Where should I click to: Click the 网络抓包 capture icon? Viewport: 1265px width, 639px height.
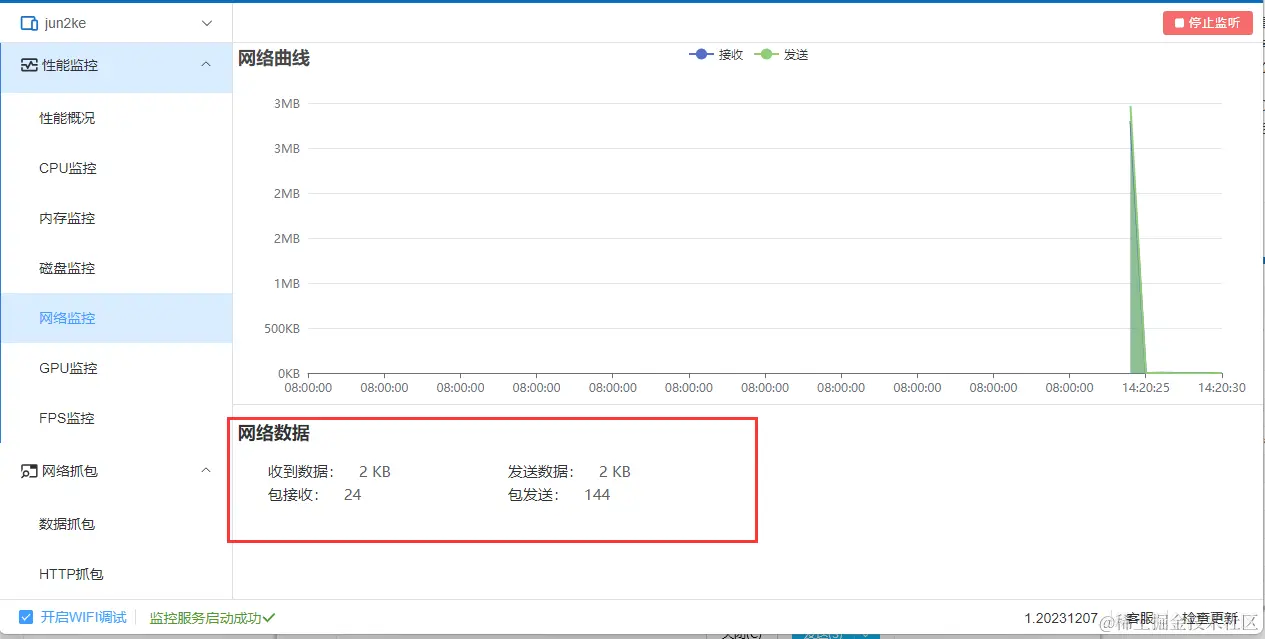point(29,470)
